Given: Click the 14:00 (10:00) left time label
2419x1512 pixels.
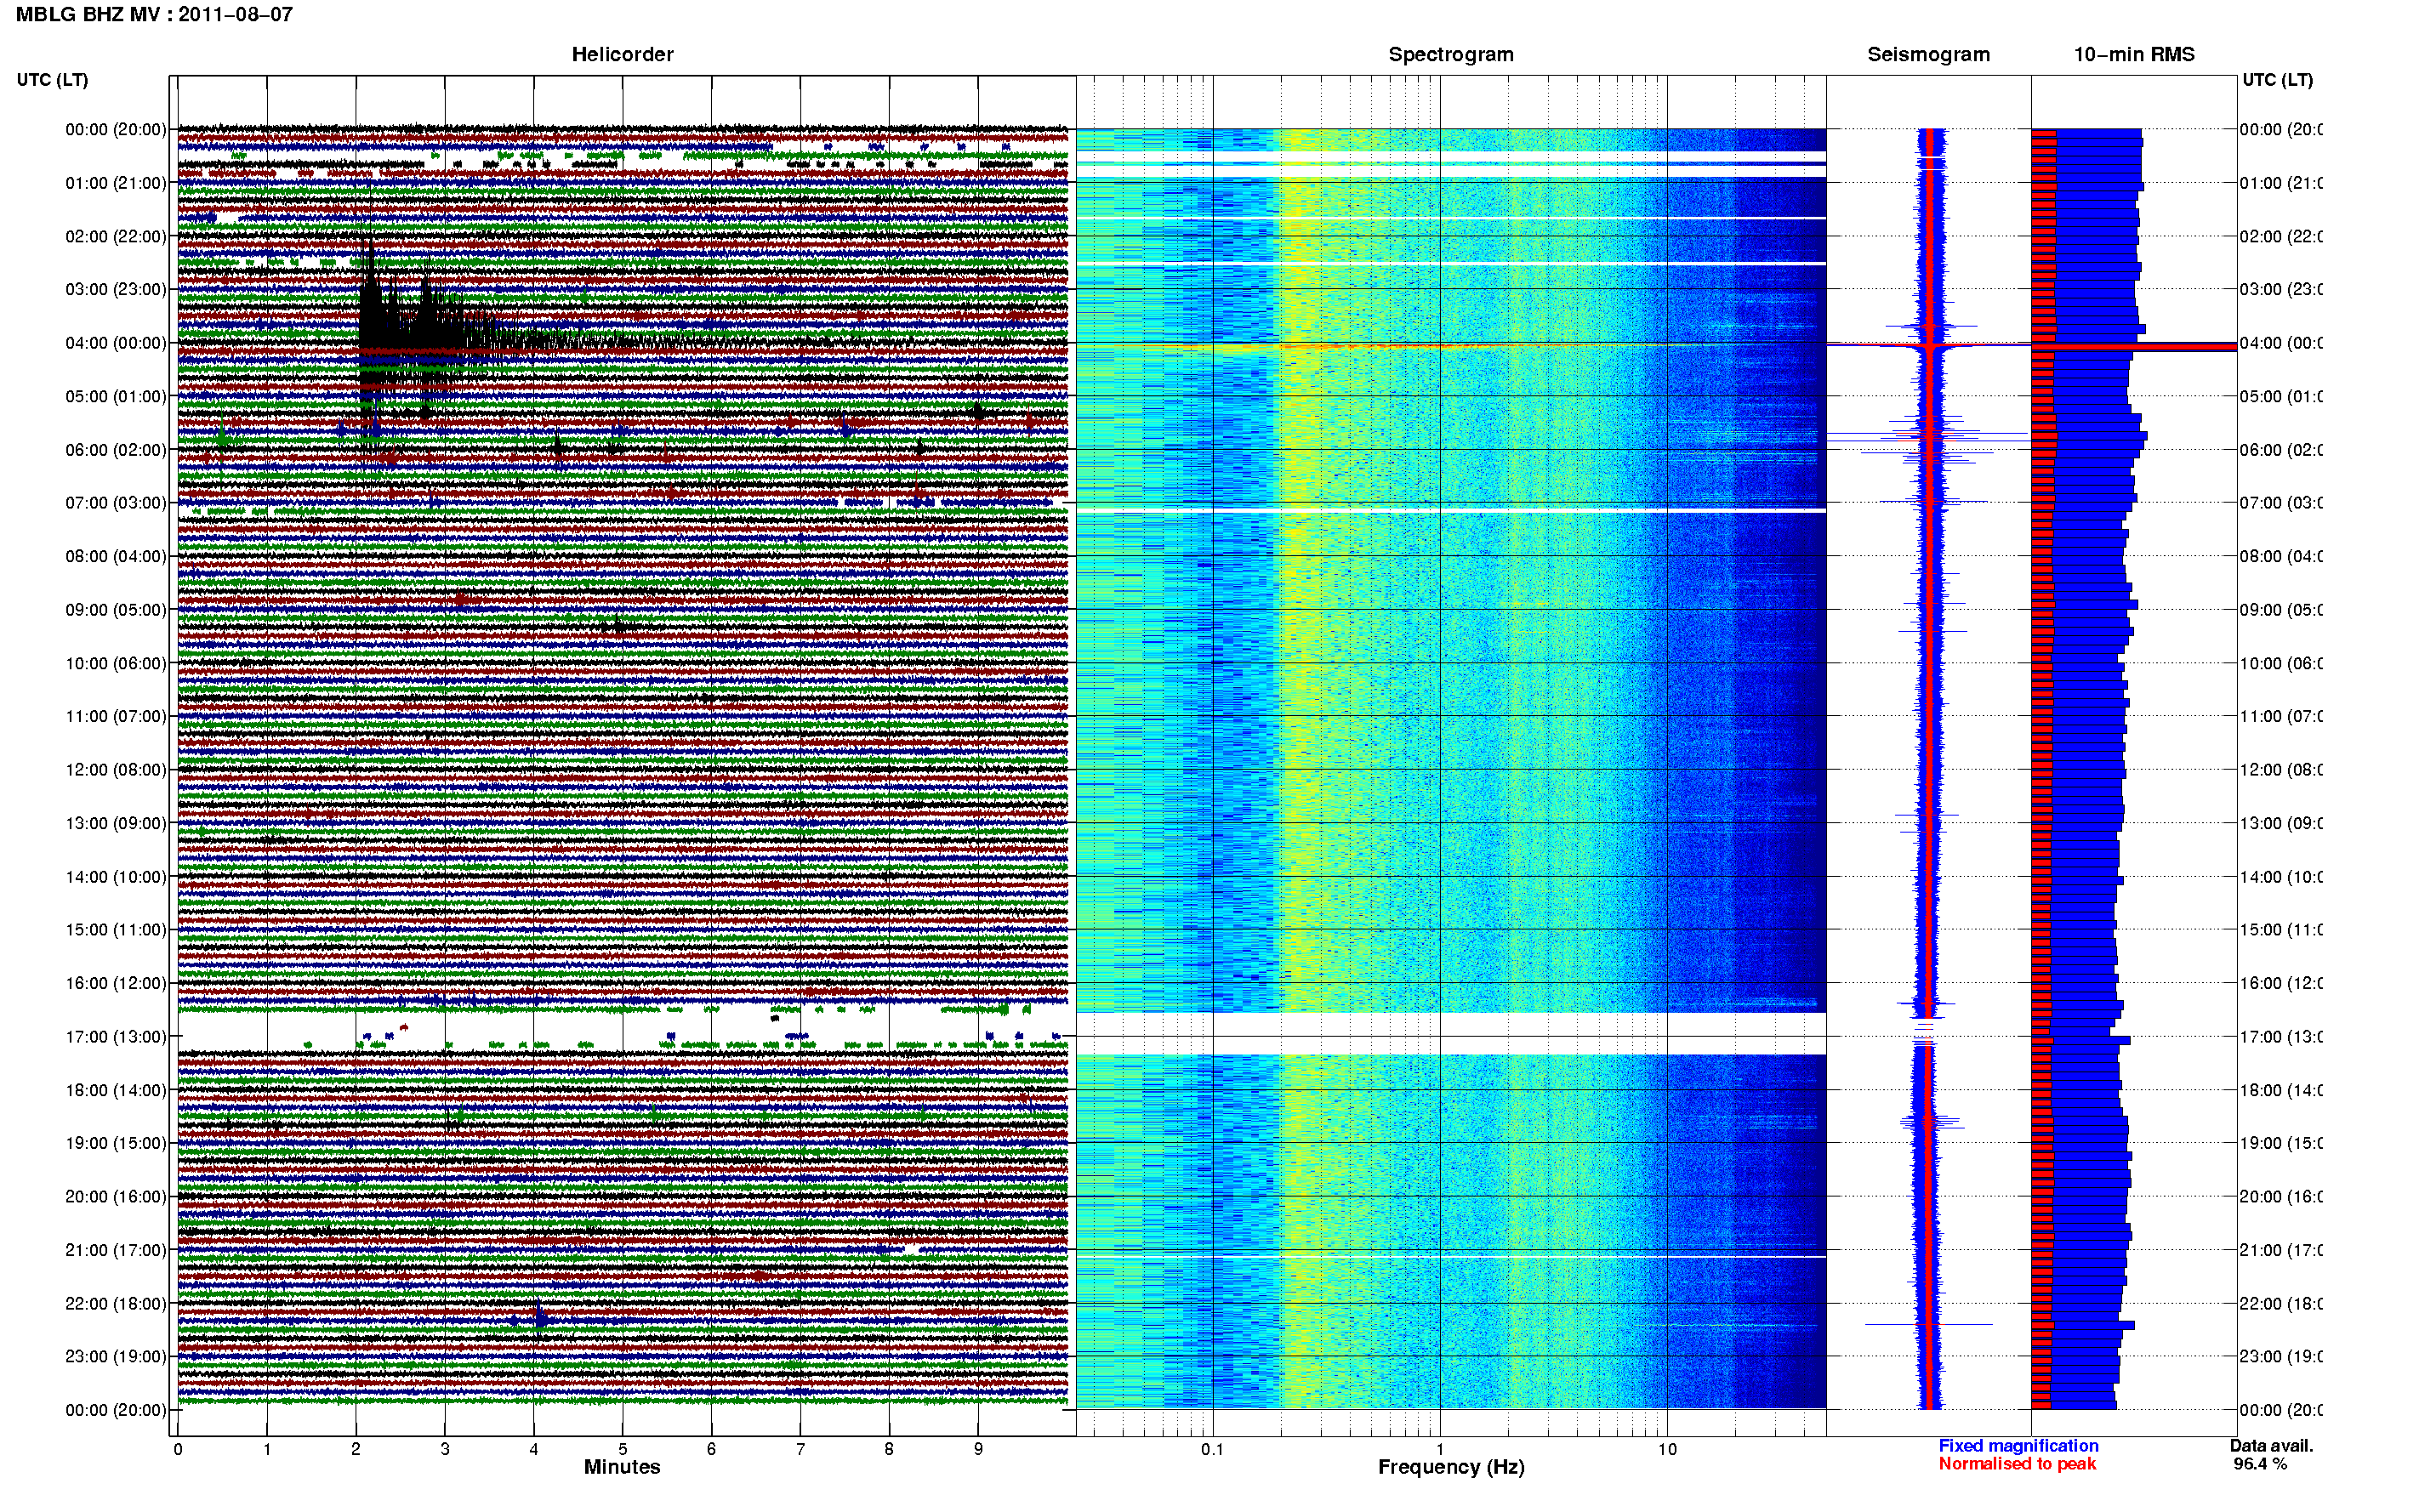Looking at the screenshot, I should (x=116, y=877).
